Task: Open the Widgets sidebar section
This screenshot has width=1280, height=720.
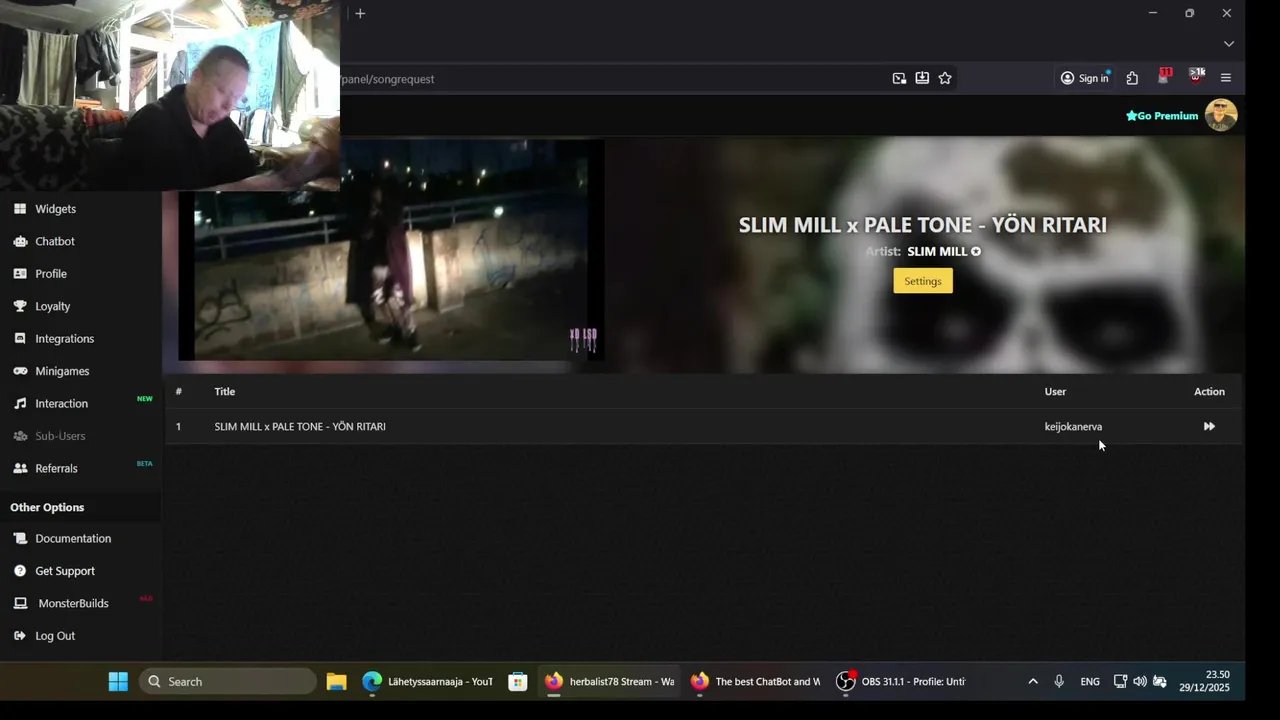Action: pyautogui.click(x=56, y=209)
